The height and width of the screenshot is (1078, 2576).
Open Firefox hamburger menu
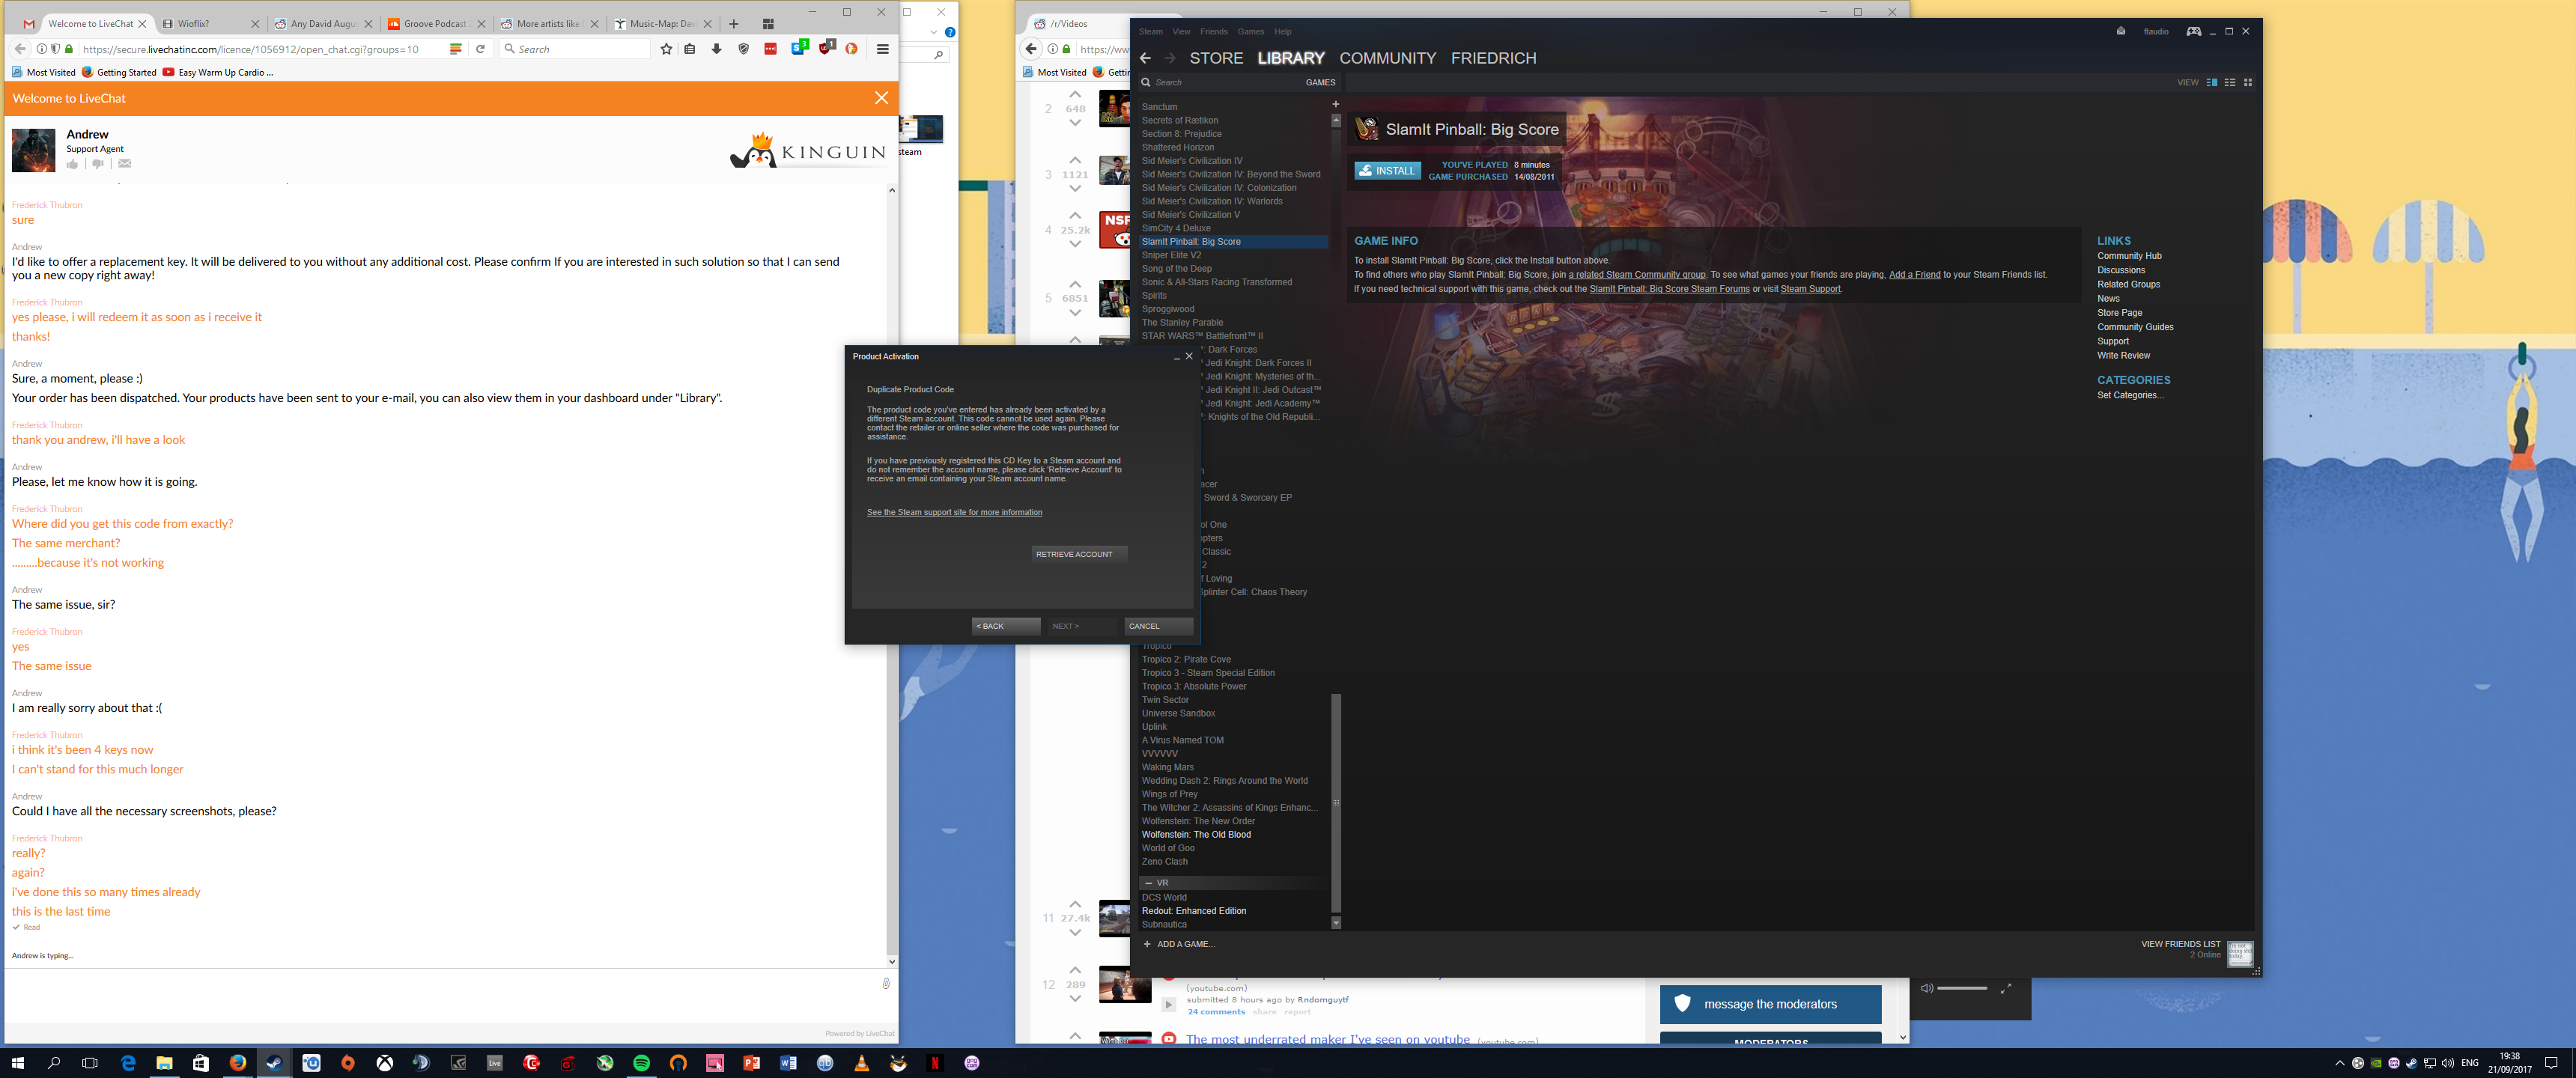[x=882, y=49]
